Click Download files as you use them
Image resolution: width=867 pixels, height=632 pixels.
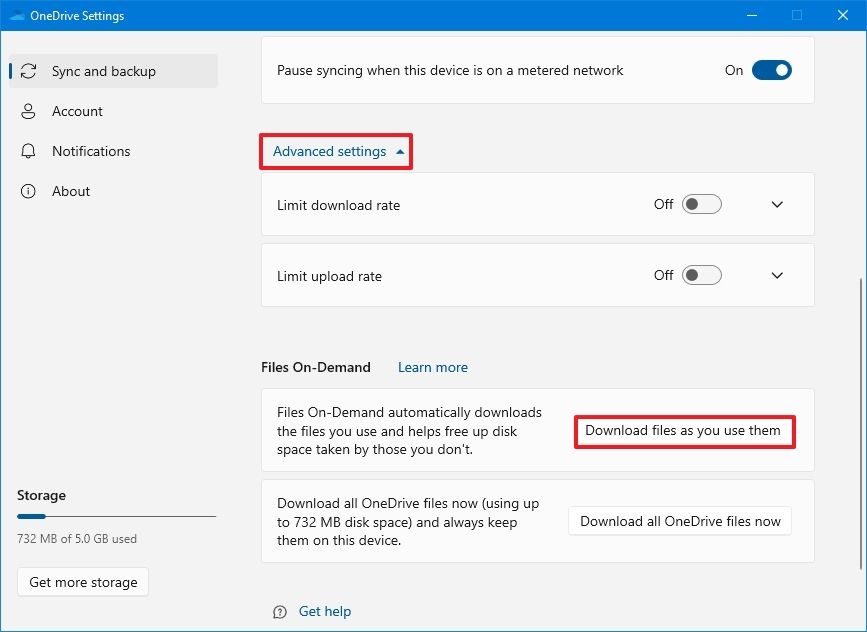tap(683, 431)
